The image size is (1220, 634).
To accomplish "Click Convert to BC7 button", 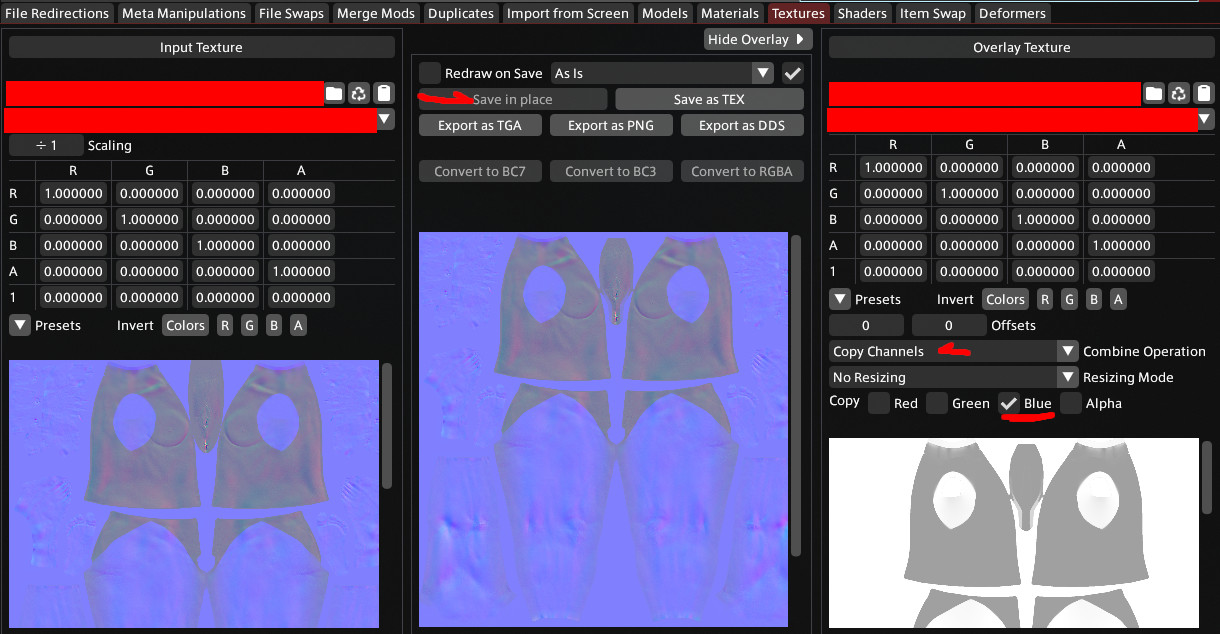I will coord(480,171).
